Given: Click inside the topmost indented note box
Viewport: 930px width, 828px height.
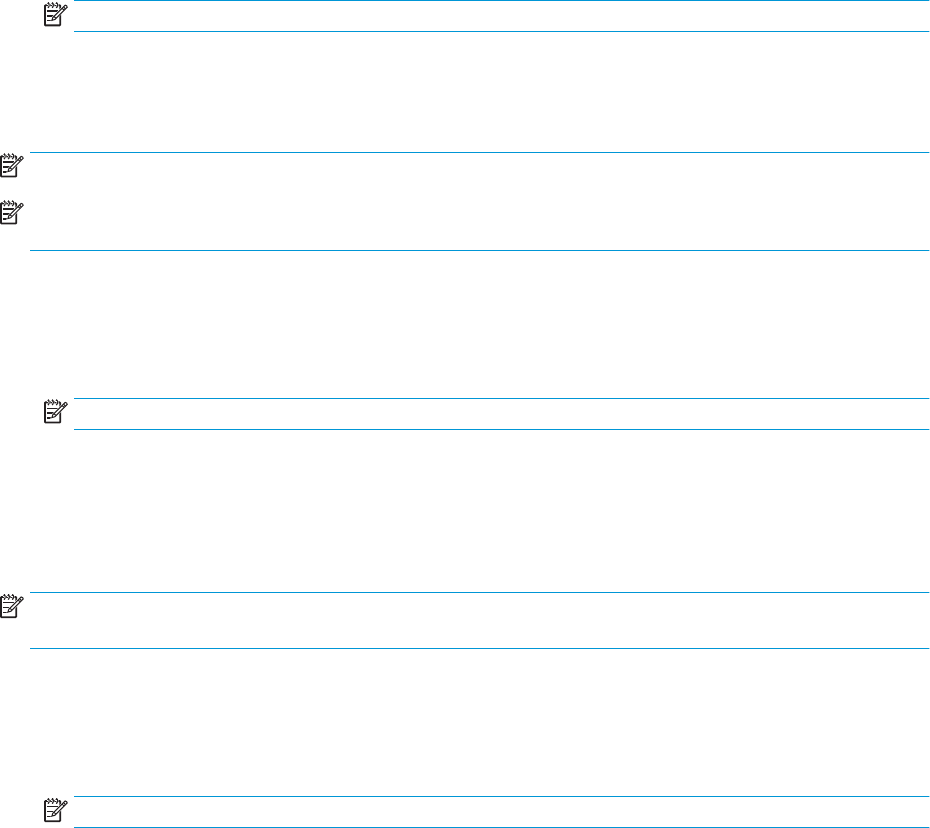Looking at the screenshot, I should [501, 16].
